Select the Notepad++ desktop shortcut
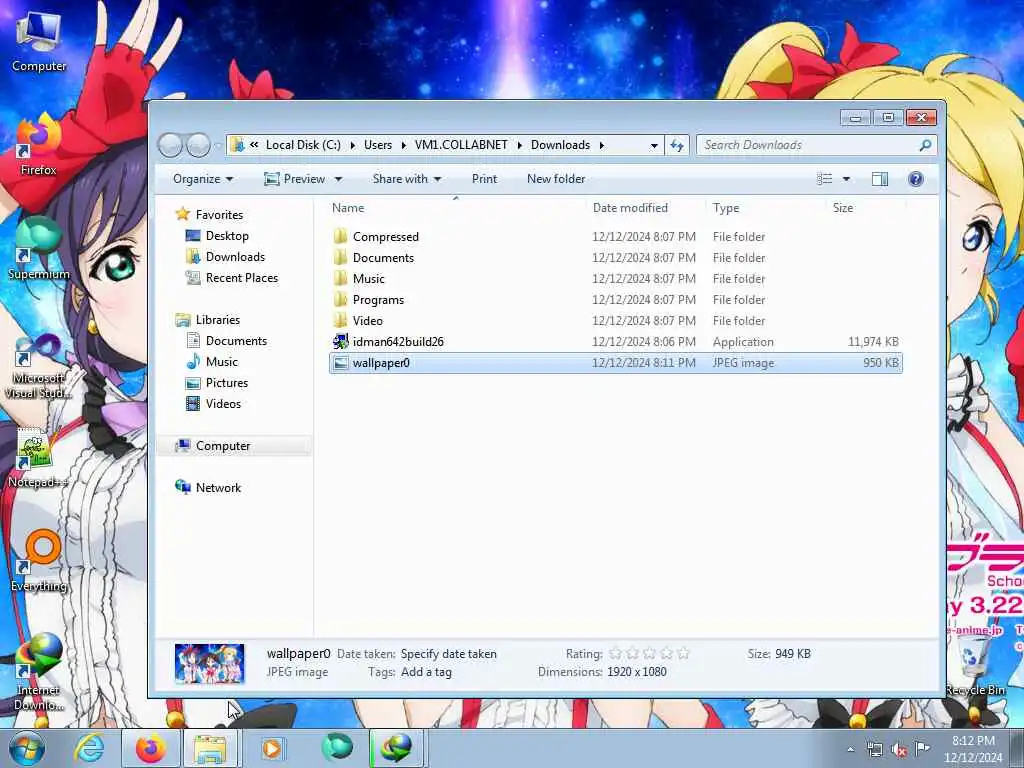 pos(39,457)
